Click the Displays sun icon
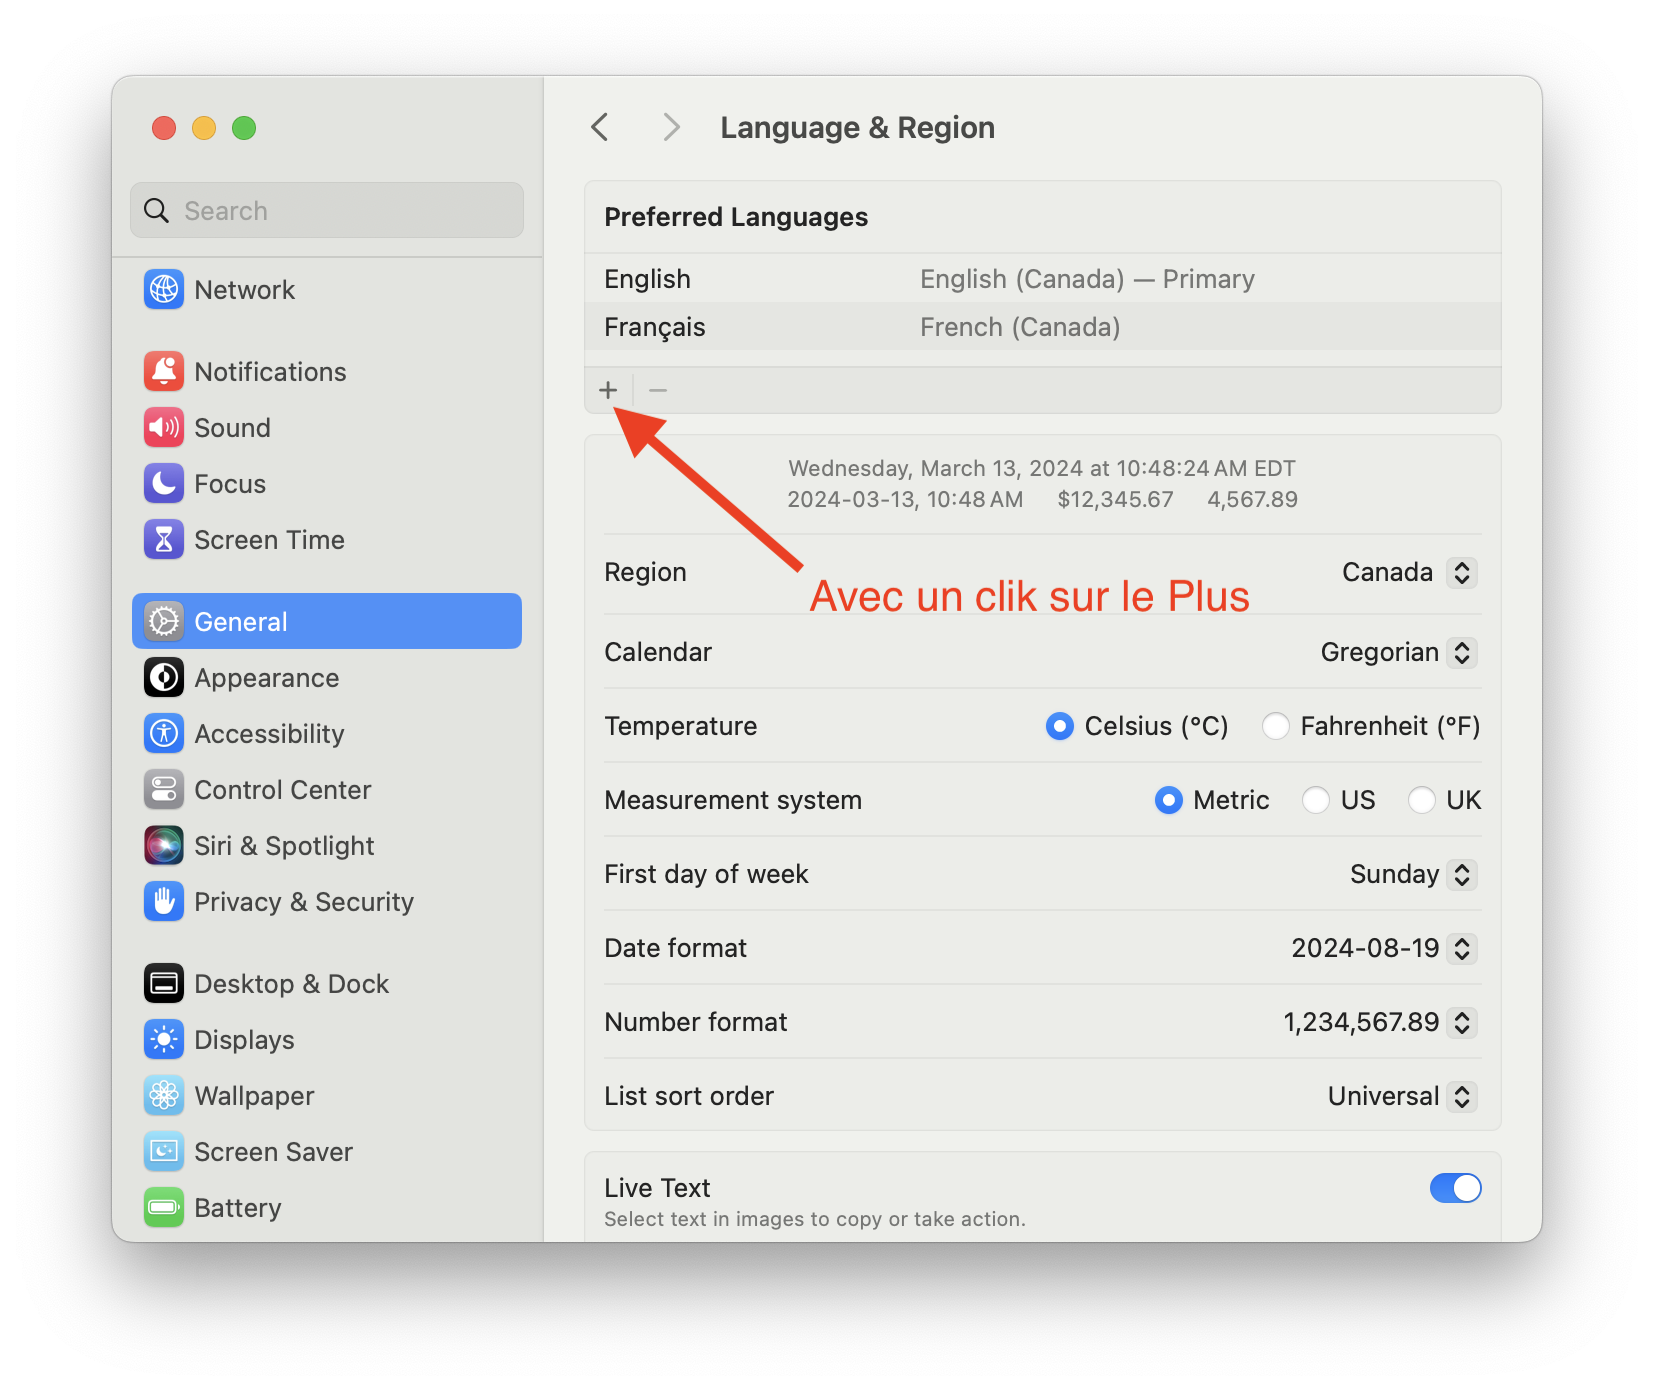1654x1390 pixels. point(164,1040)
